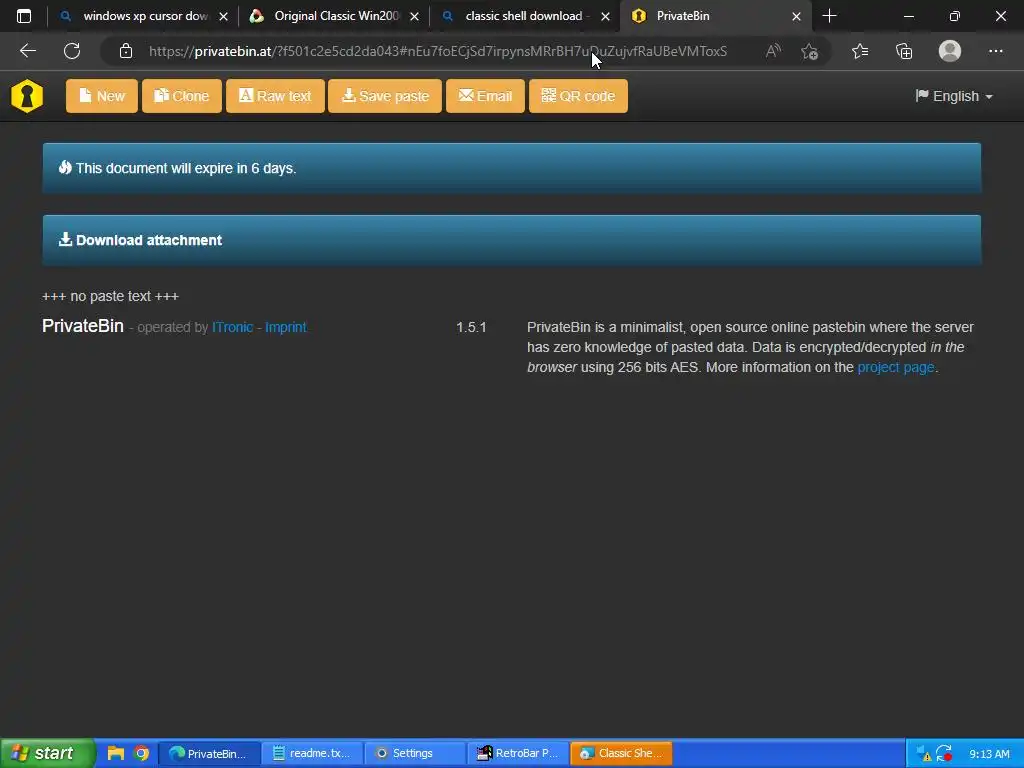The image size is (1024, 768).
Task: Reload the page with refresh icon
Action: [72, 51]
